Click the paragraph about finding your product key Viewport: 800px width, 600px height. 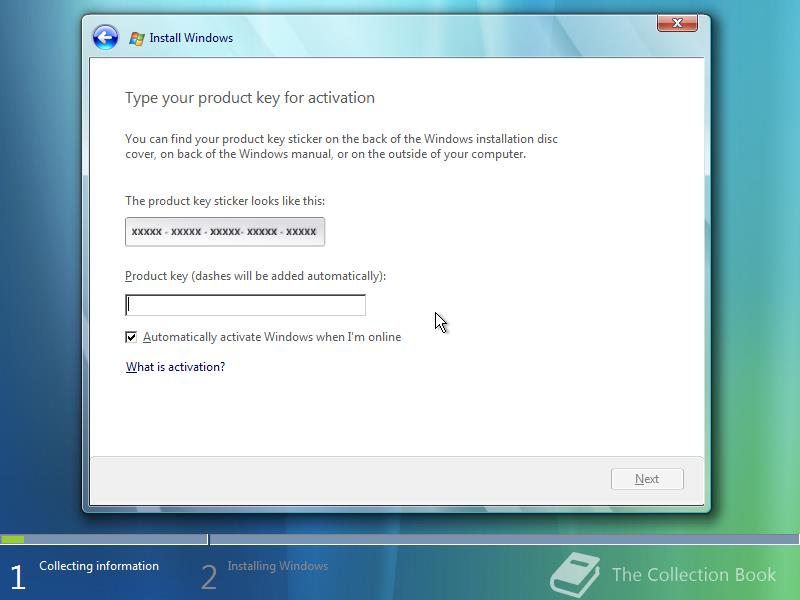point(341,146)
